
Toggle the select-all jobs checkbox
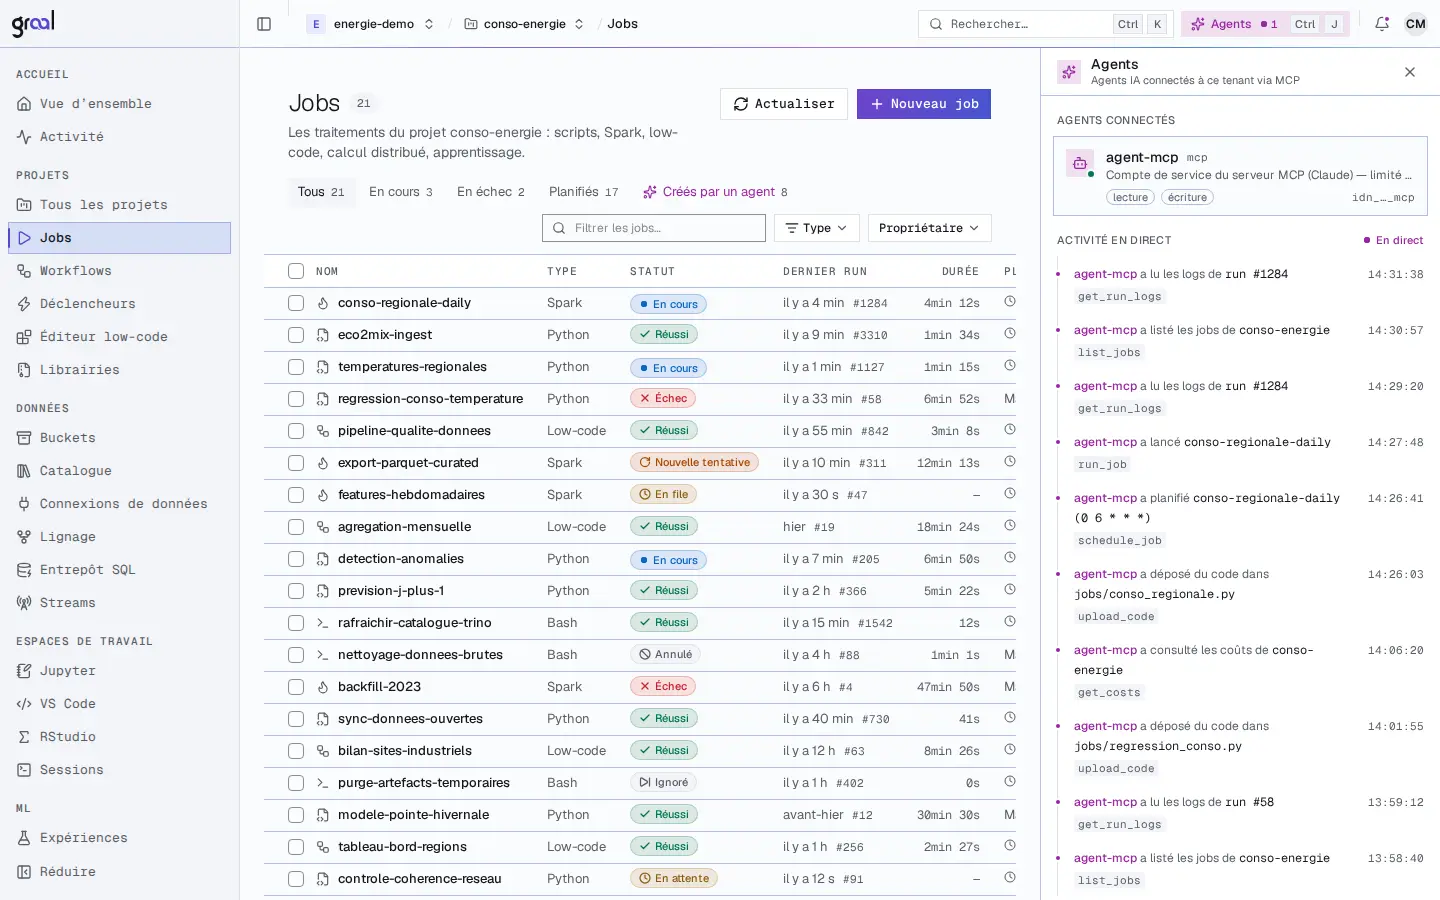click(296, 271)
